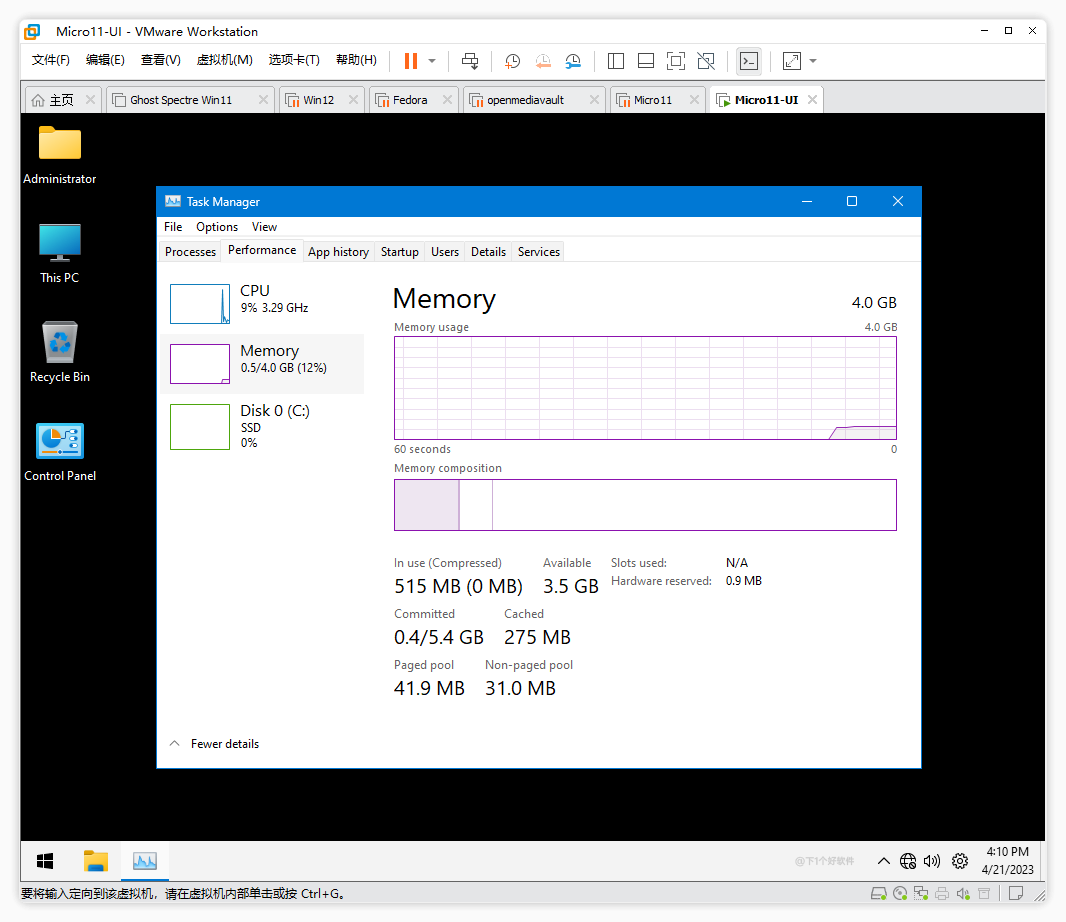Screen dimensions: 1066x922
Task: Switch to the App history tab
Action: pos(338,252)
